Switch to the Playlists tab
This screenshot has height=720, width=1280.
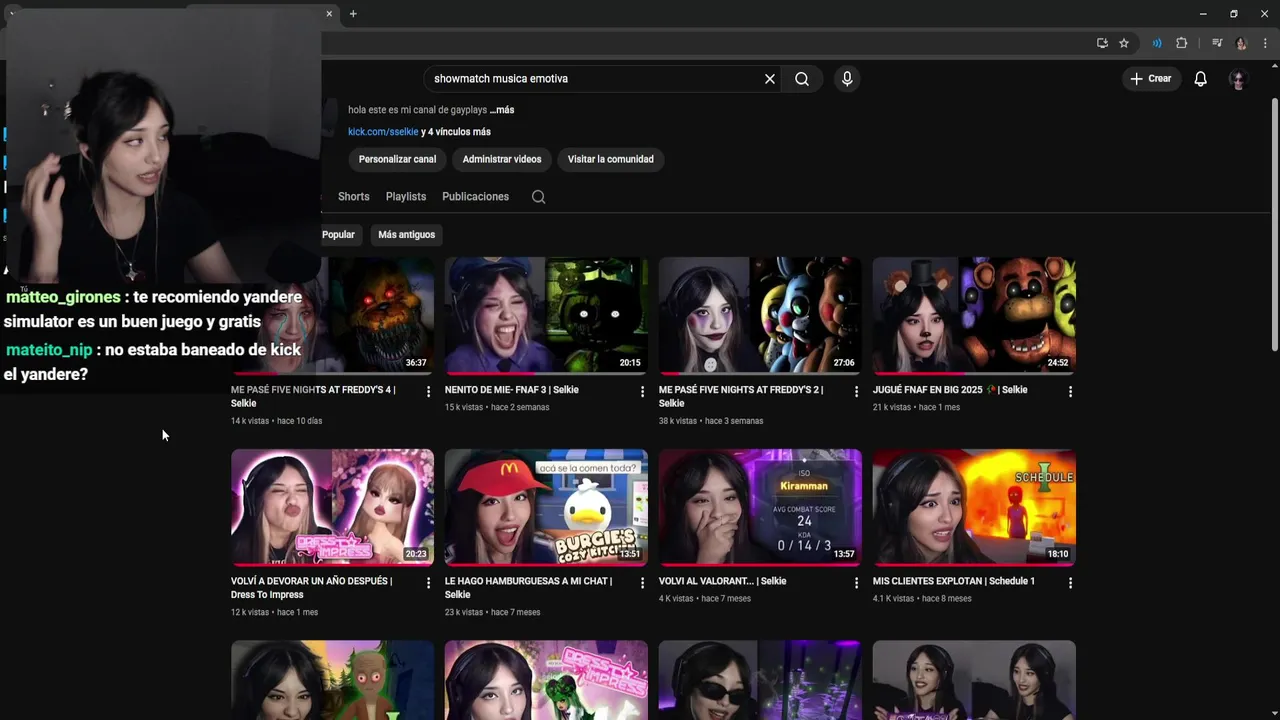pos(406,197)
